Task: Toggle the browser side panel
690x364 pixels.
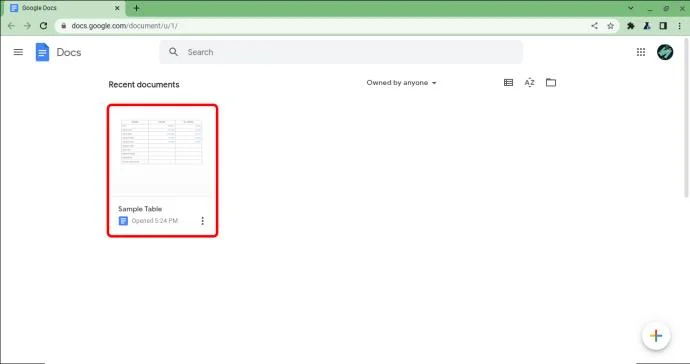Action: pos(663,26)
